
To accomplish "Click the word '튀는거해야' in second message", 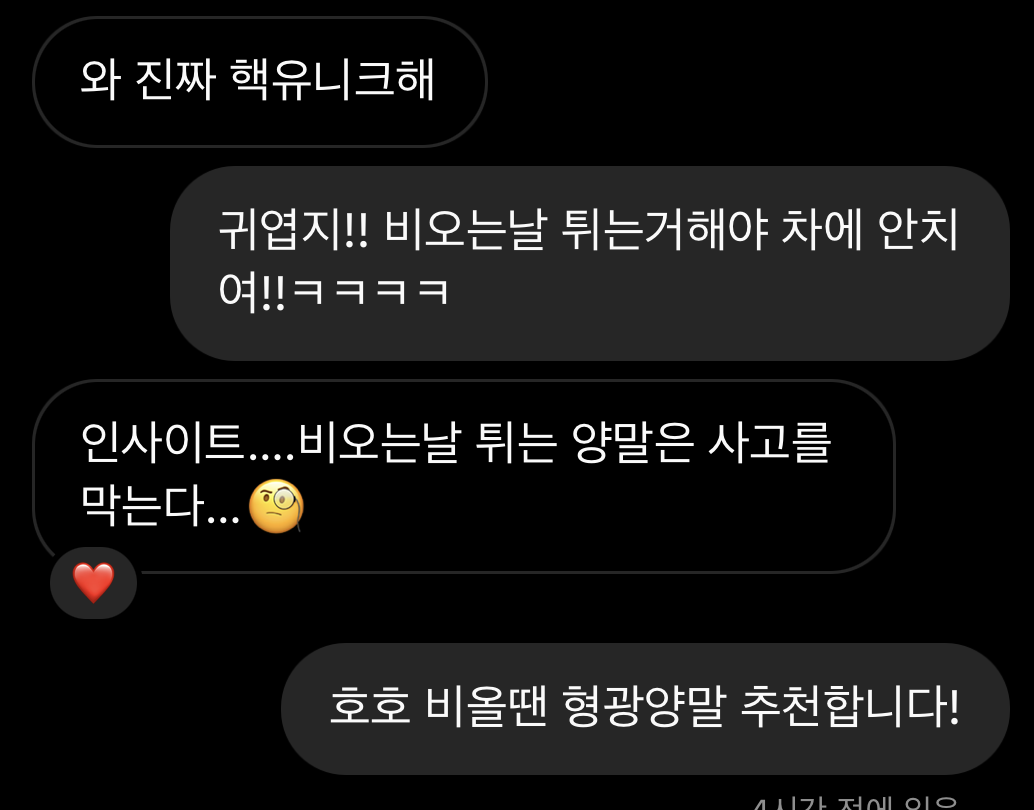I will click(664, 229).
